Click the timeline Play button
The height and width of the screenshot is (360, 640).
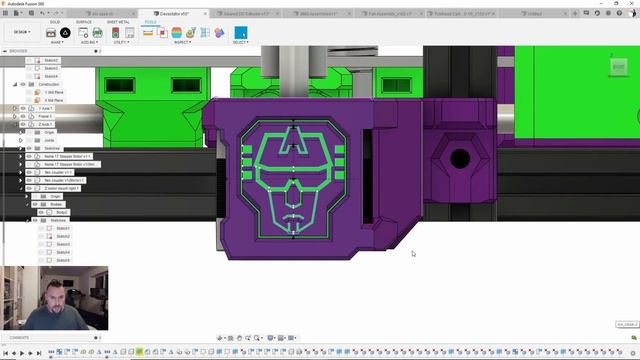(x=22, y=353)
